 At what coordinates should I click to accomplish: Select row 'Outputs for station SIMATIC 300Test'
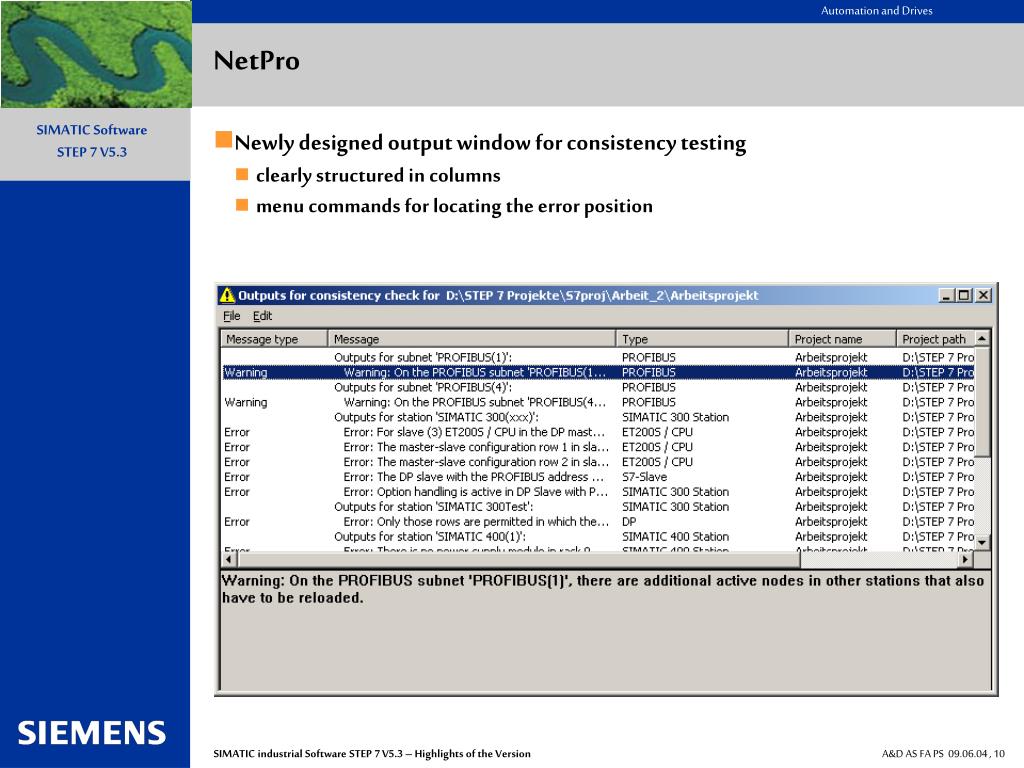point(598,507)
